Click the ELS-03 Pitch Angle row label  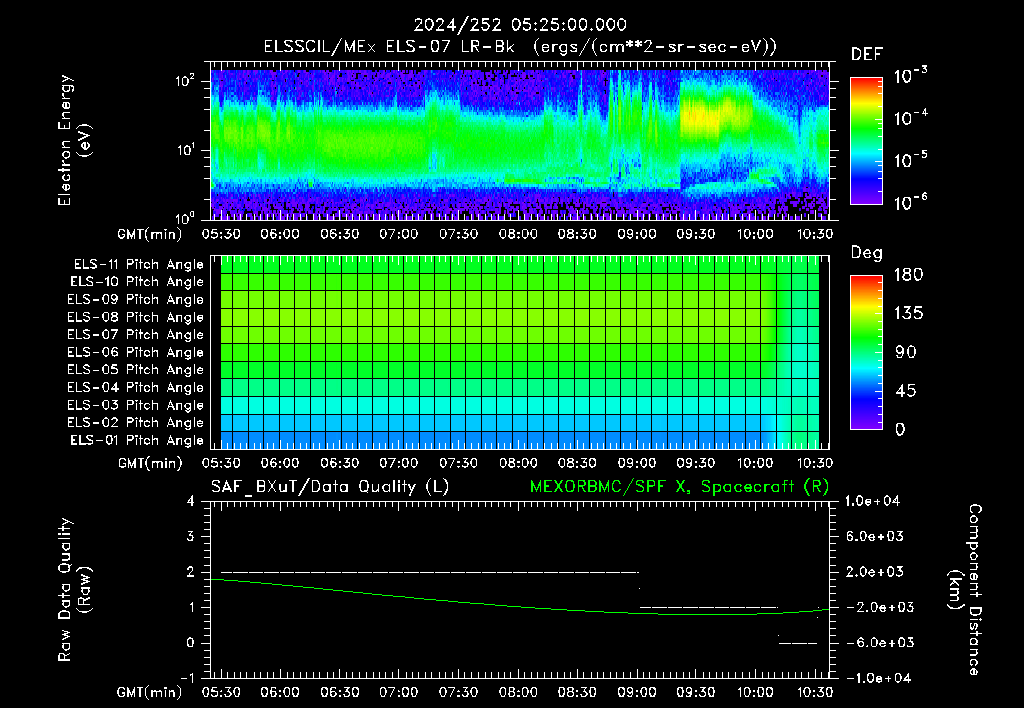[135, 405]
